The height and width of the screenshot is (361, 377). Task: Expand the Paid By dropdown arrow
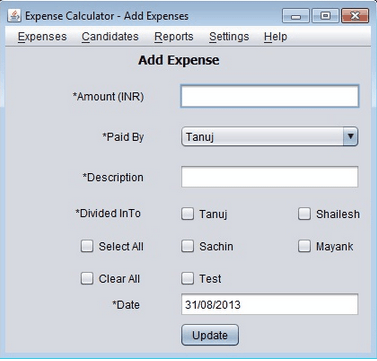coord(350,136)
